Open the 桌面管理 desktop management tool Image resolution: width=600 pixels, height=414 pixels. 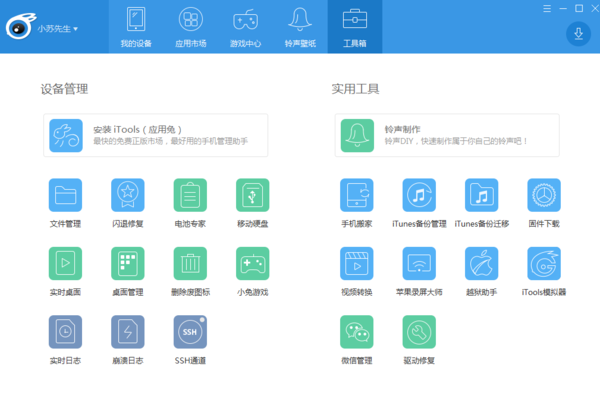click(128, 264)
